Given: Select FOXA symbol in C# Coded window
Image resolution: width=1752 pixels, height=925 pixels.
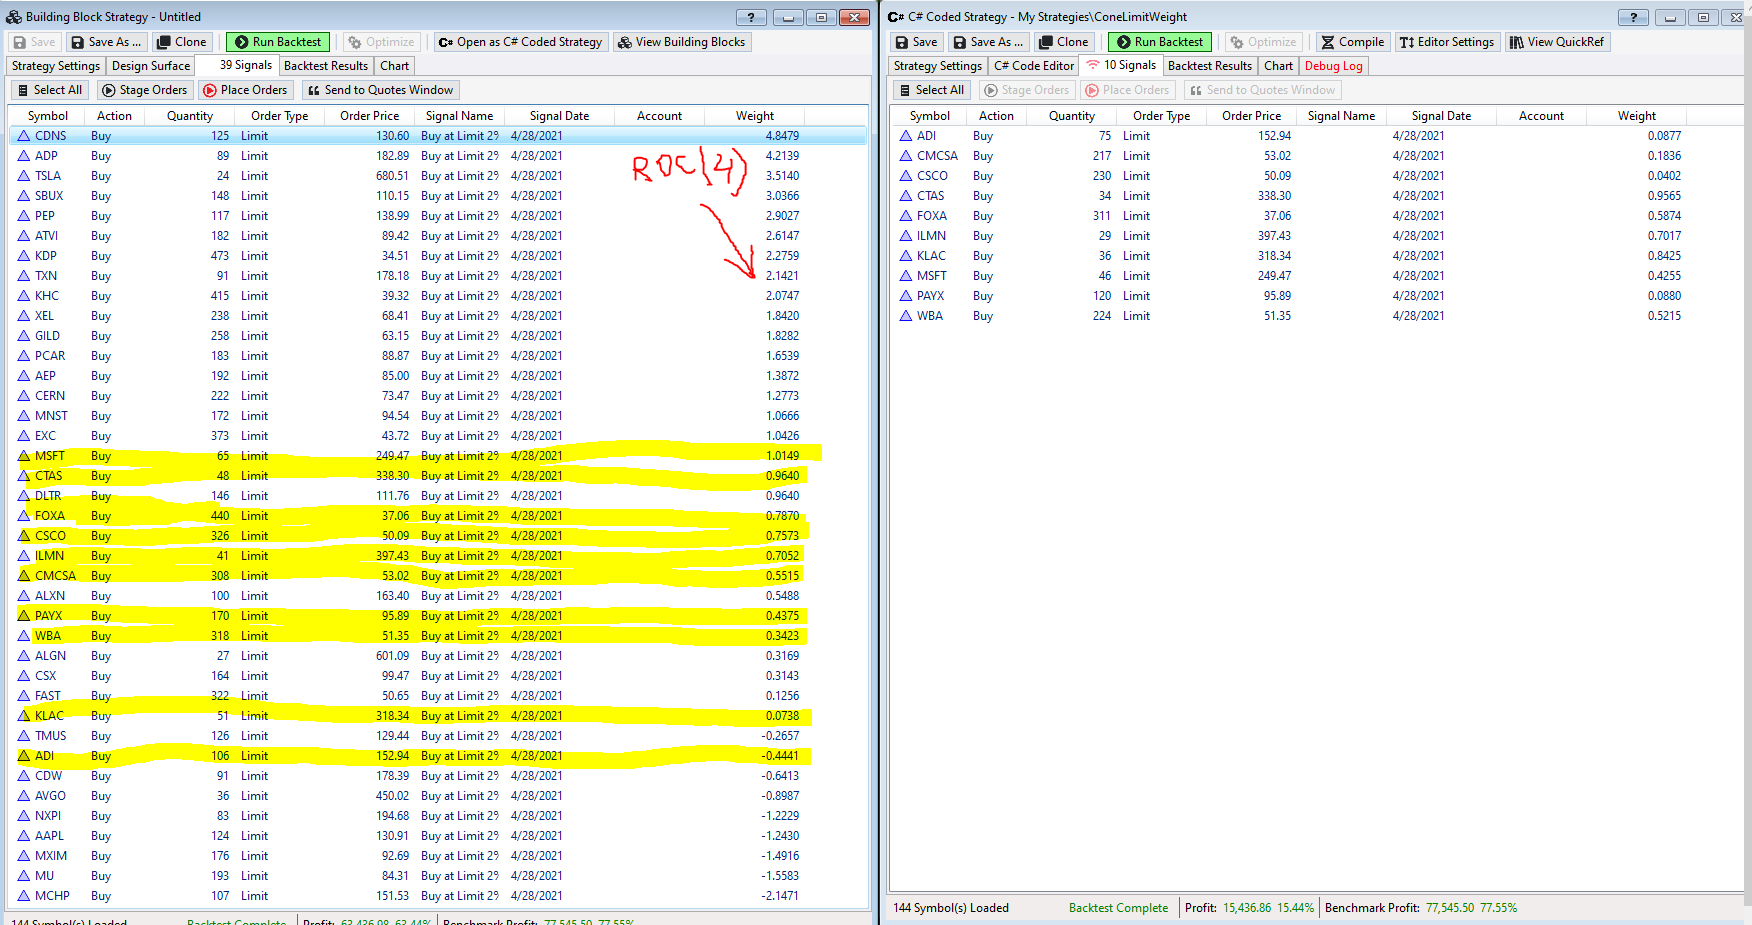Looking at the screenshot, I should [x=931, y=216].
